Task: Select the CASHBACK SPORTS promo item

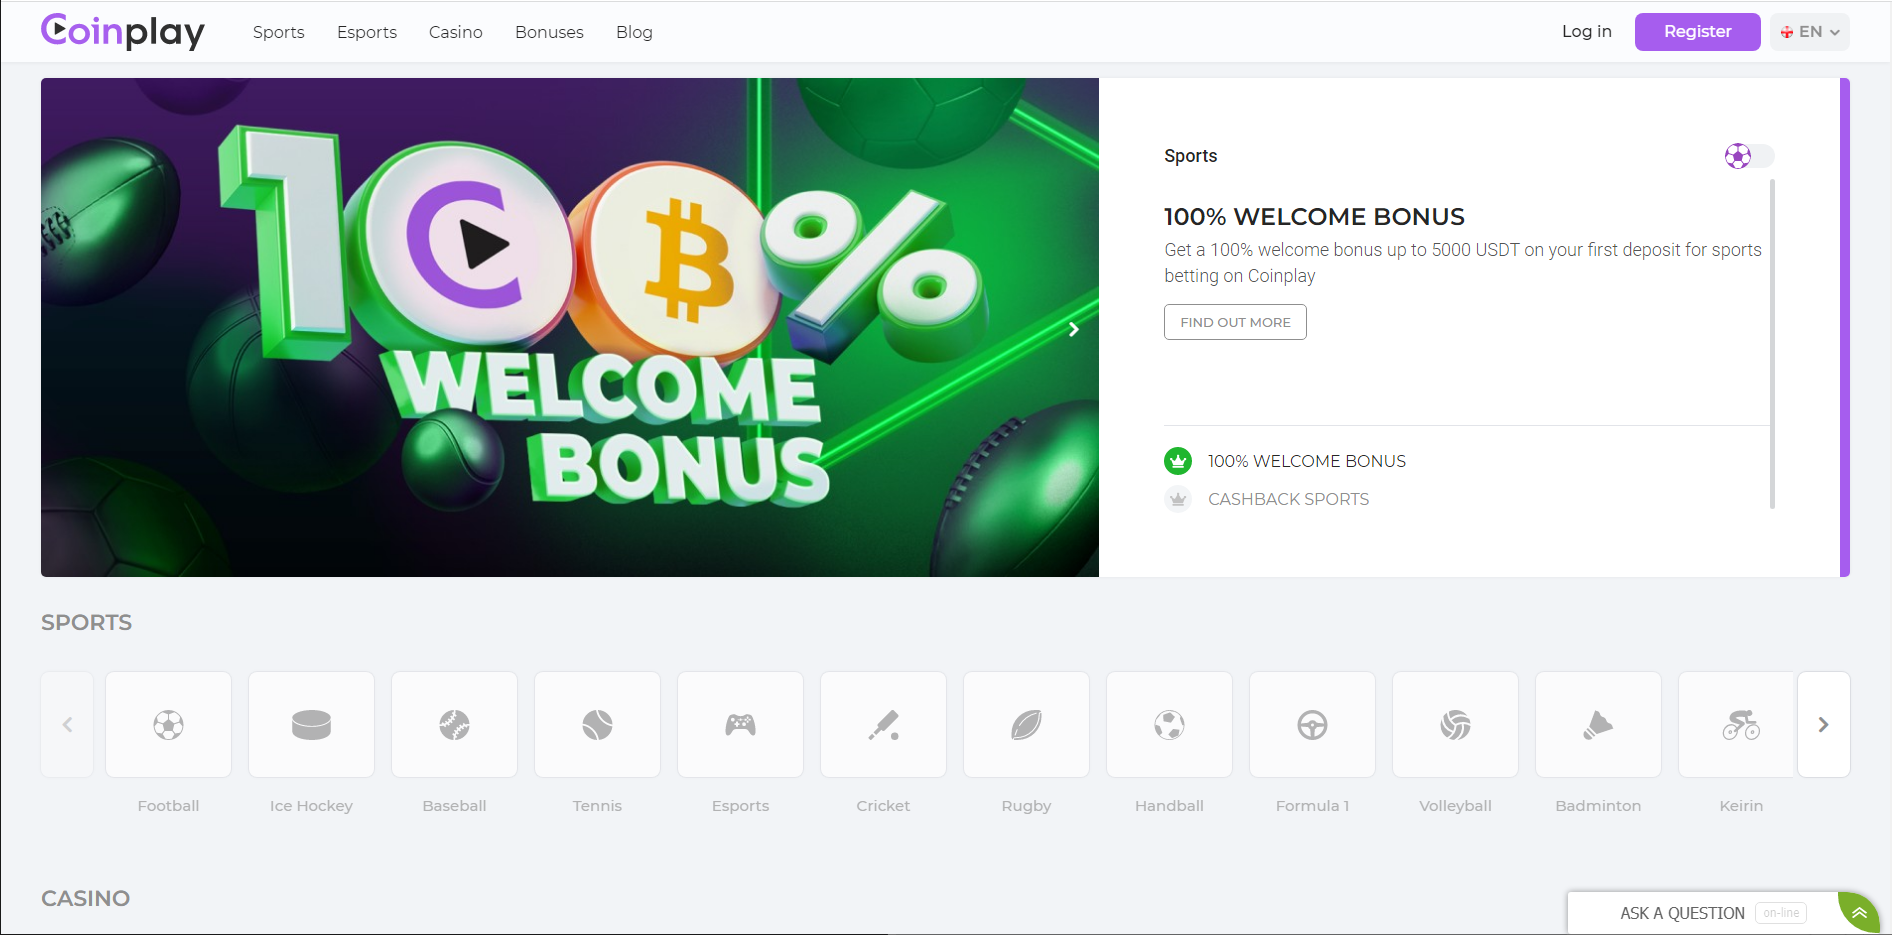Action: pos(1267,499)
